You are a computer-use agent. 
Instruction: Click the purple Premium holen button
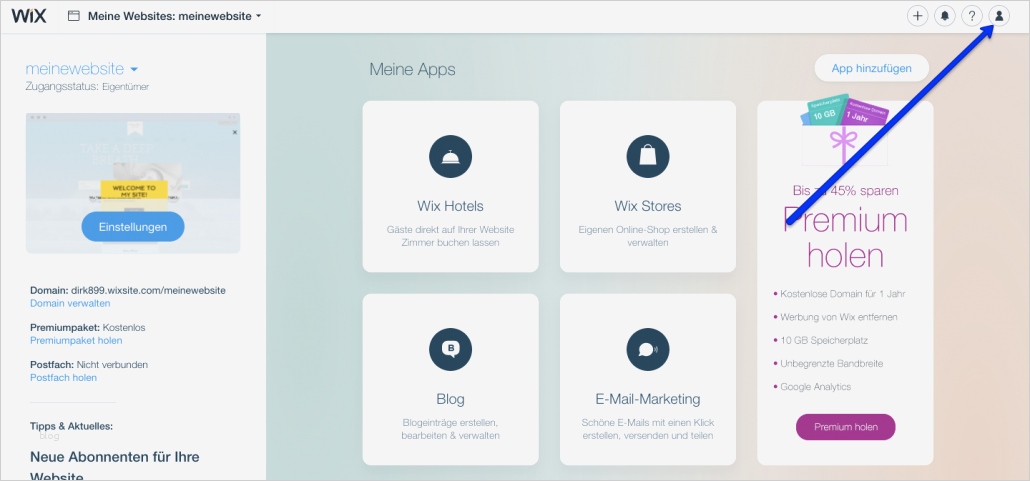[x=845, y=427]
